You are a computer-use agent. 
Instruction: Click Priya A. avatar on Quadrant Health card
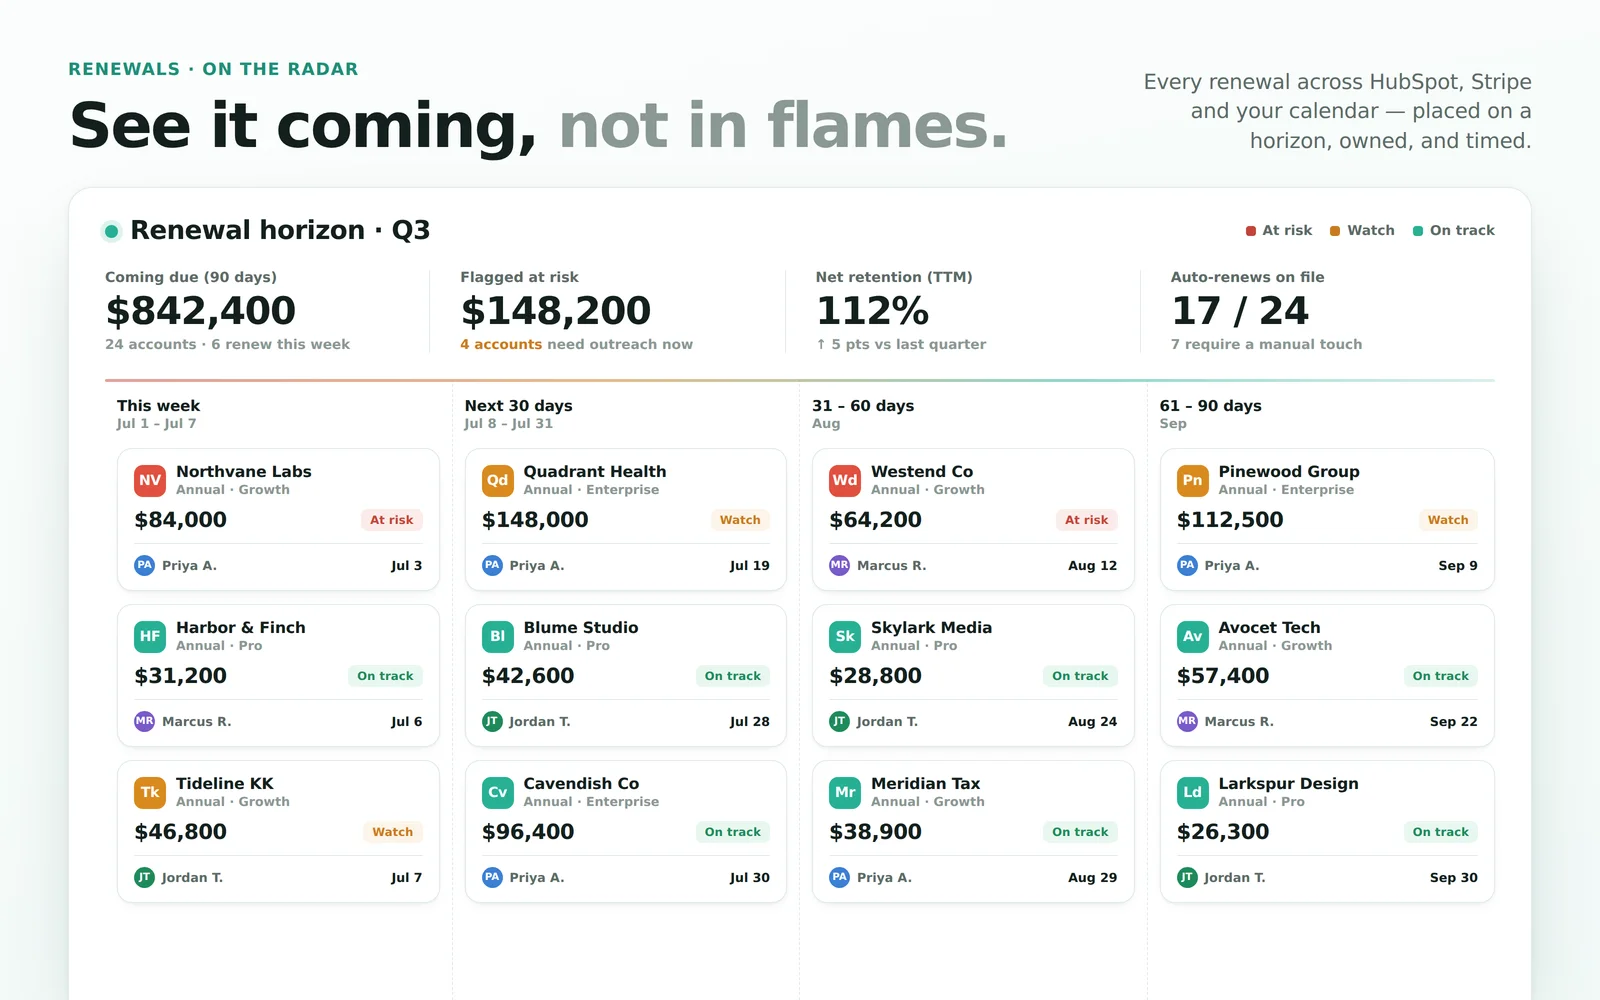(492, 565)
